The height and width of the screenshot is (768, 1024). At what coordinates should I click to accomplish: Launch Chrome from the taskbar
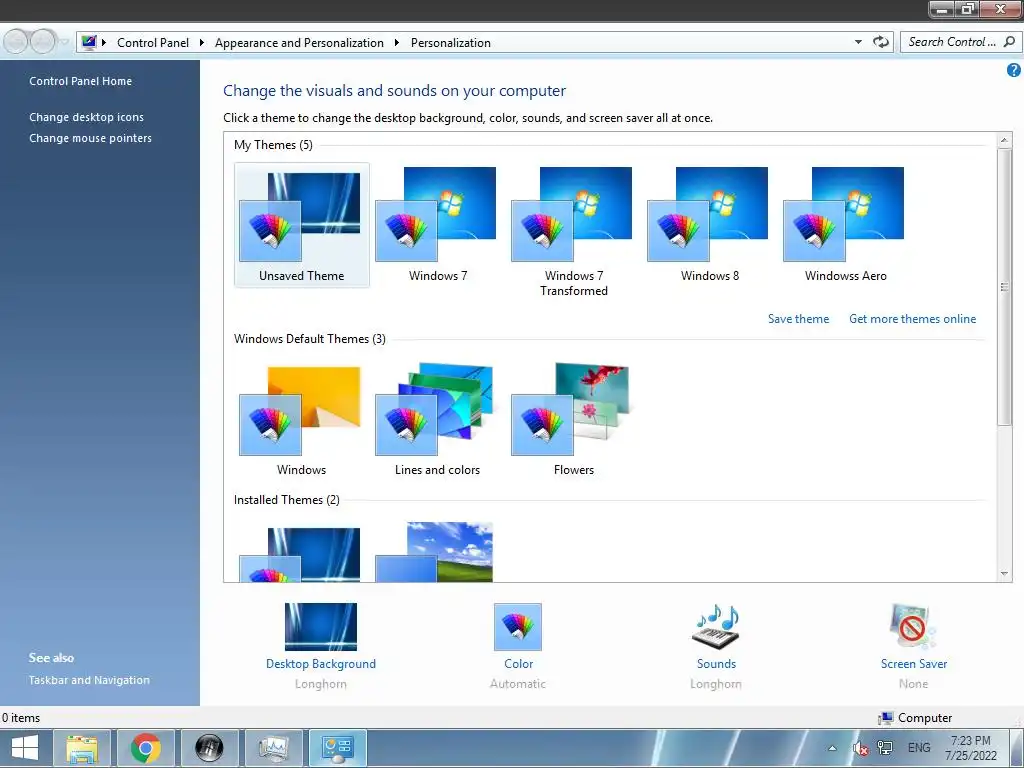pyautogui.click(x=146, y=748)
